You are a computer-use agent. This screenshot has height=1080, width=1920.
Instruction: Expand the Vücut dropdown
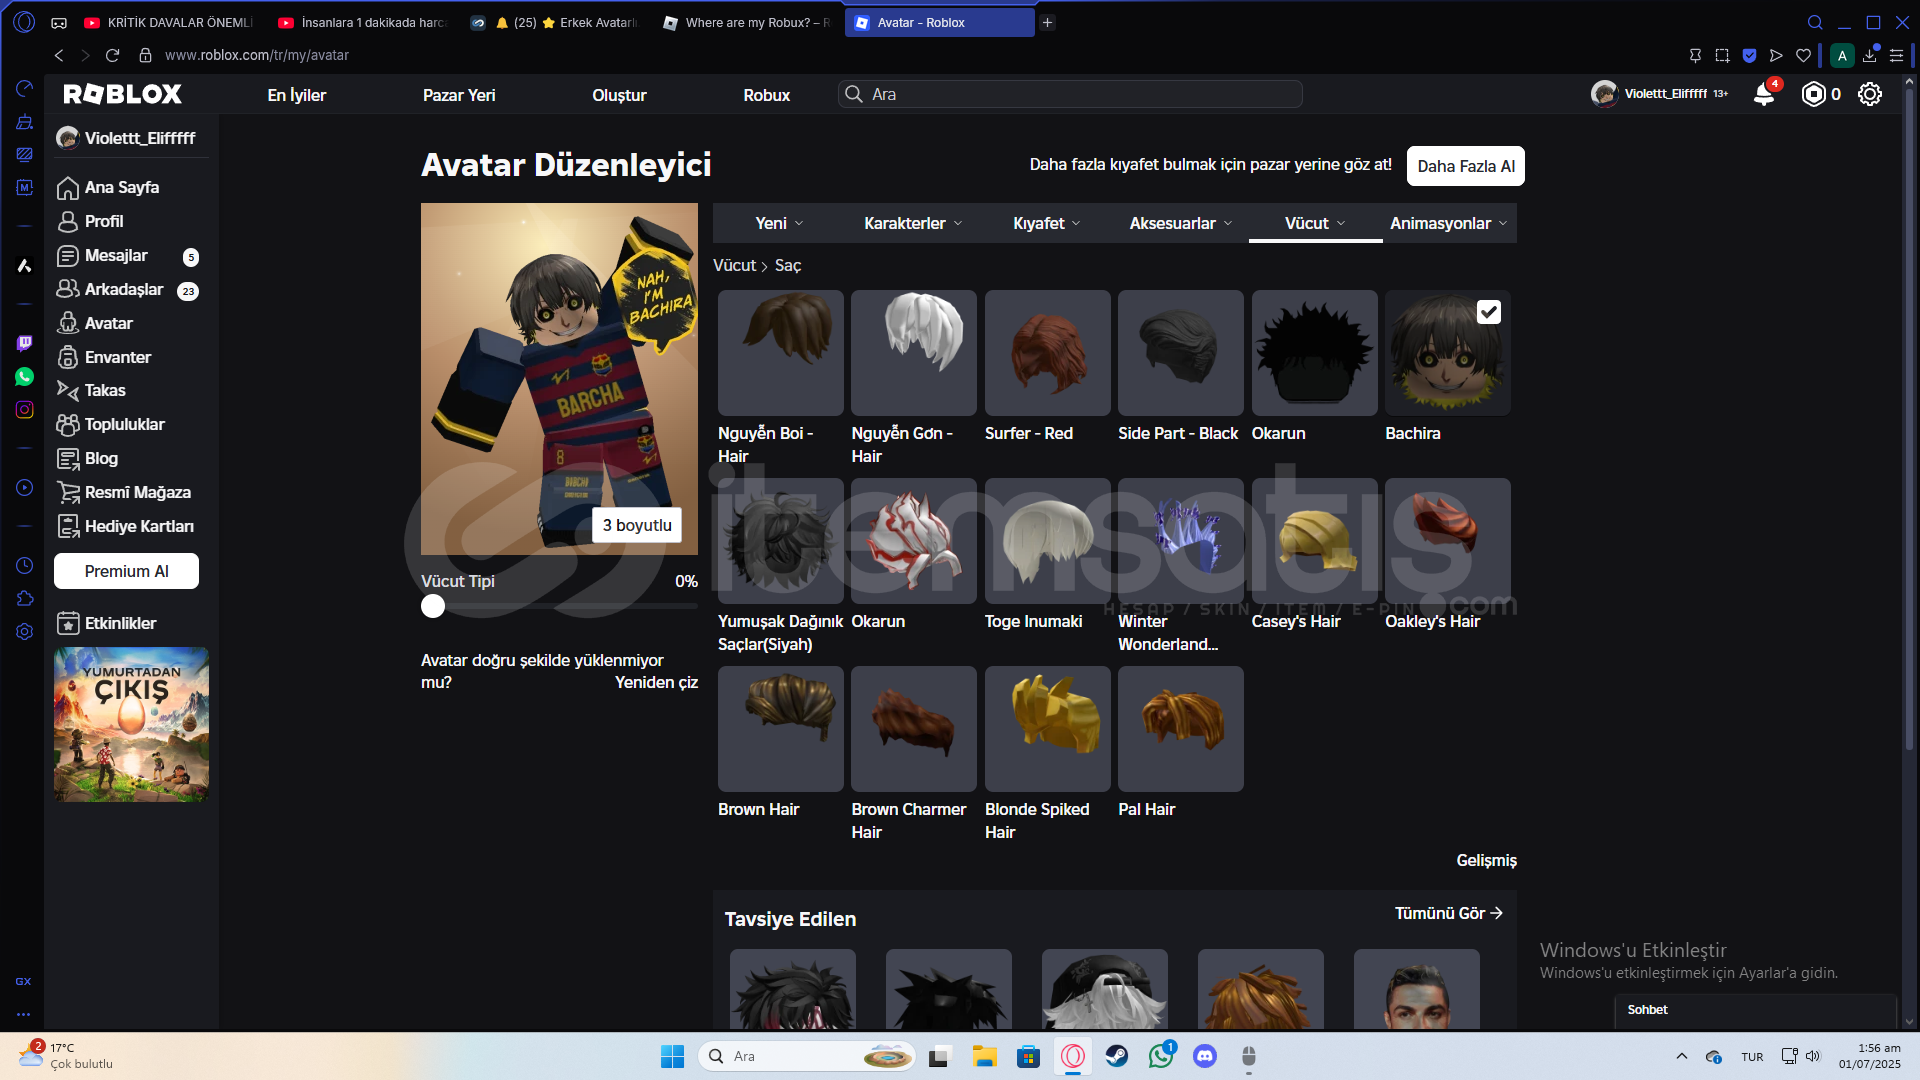[1315, 223]
